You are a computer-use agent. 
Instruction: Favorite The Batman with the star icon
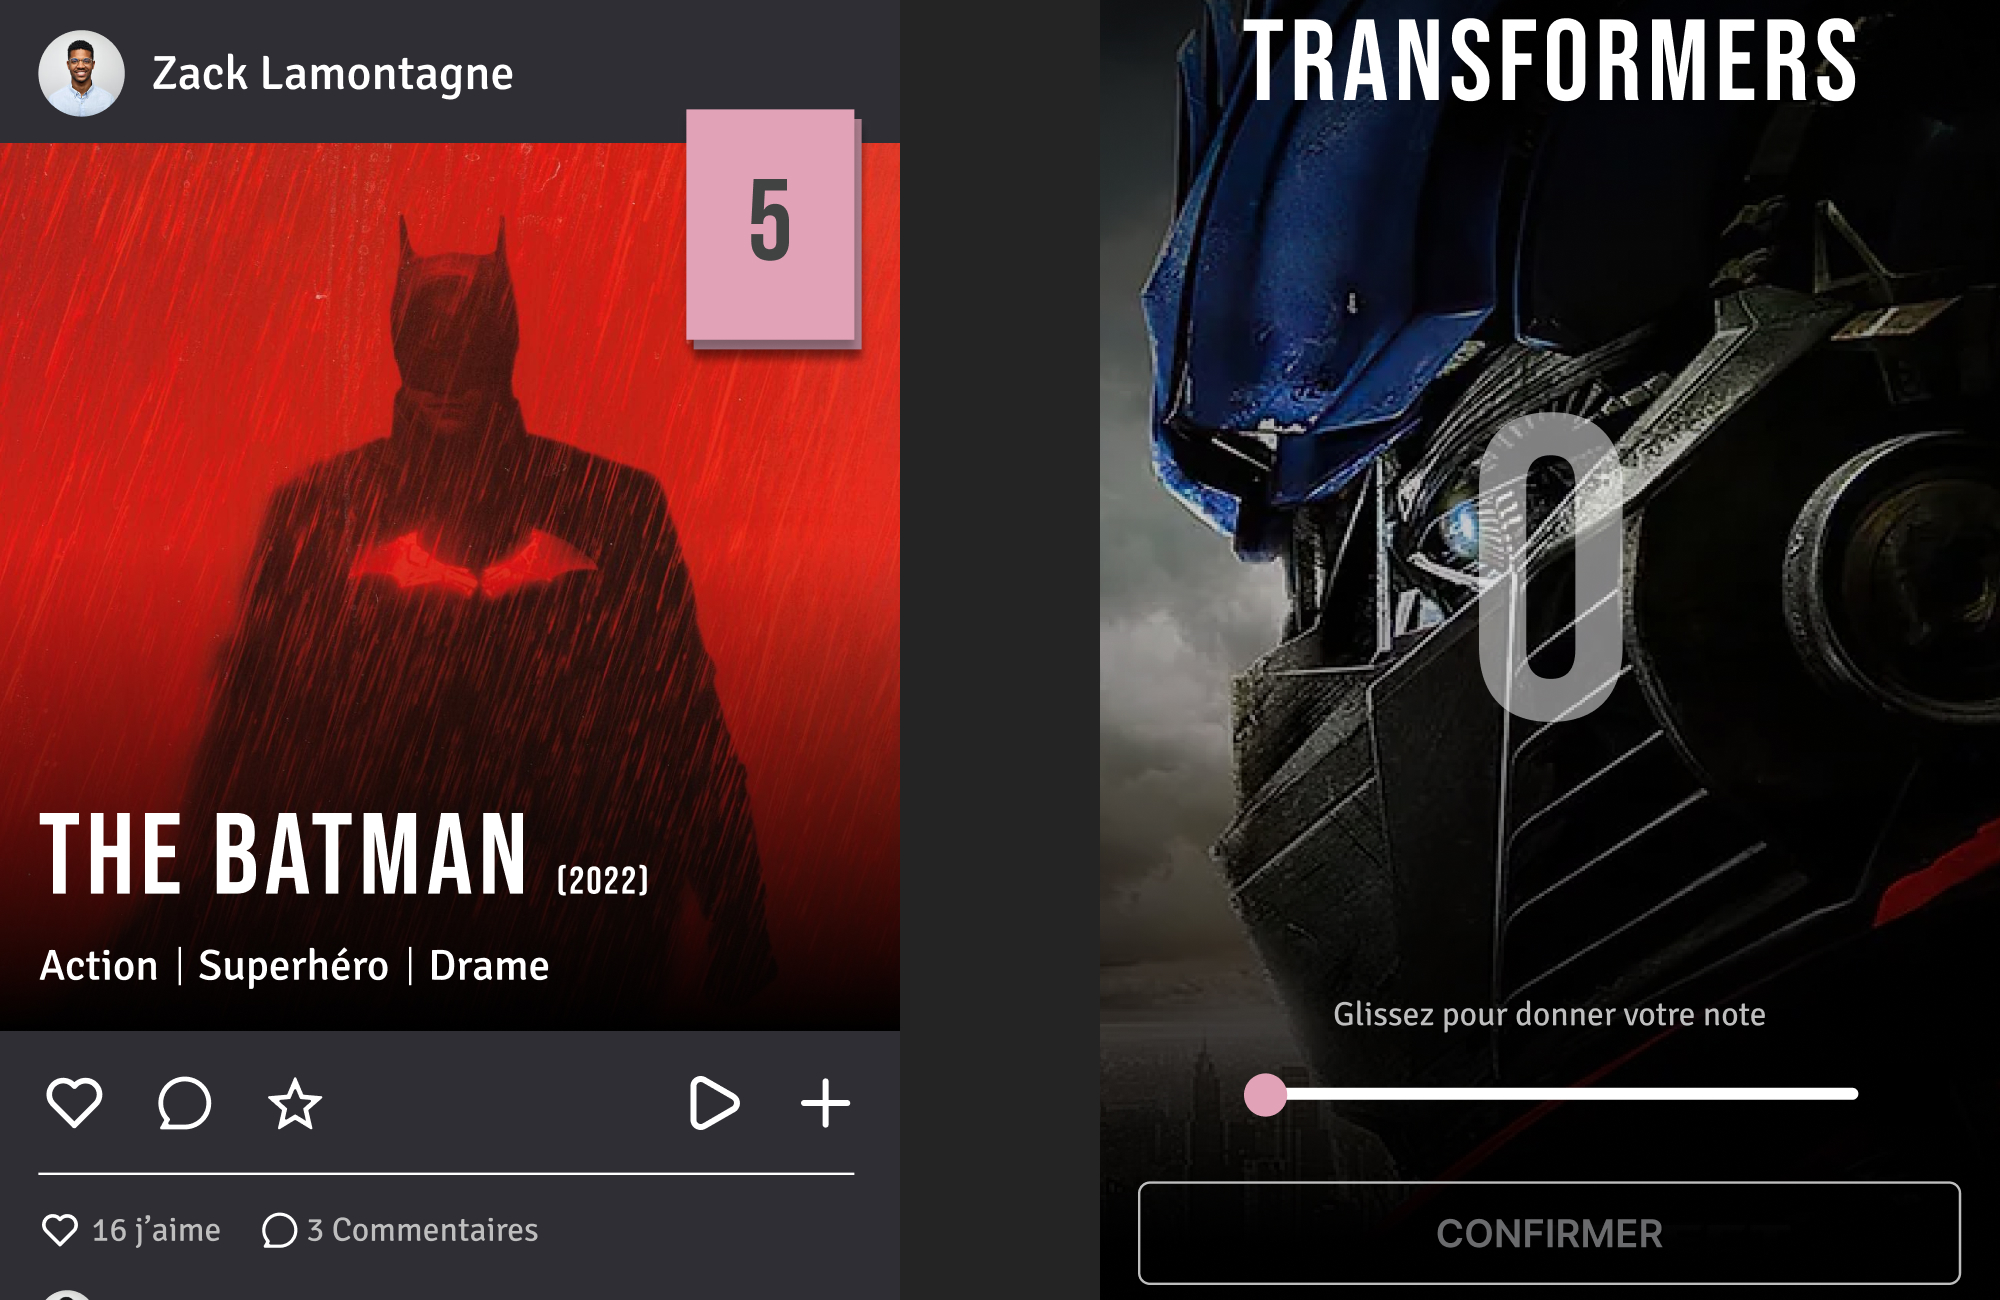(295, 1103)
